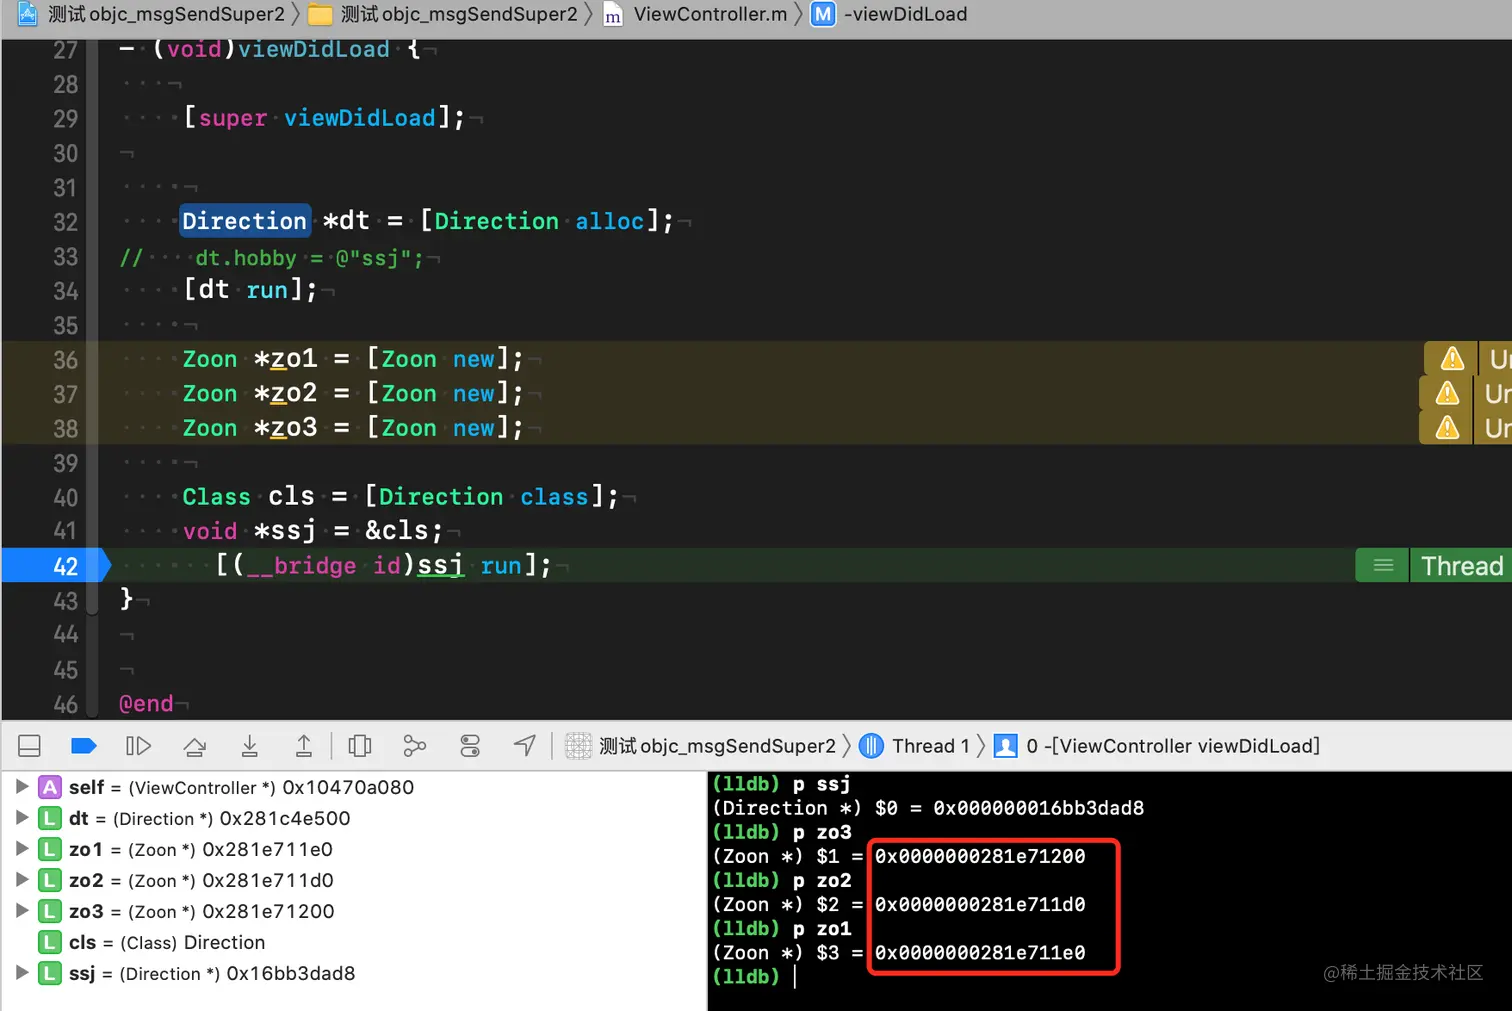The image size is (1512, 1011).
Task: Click the stack frame person icon
Action: (x=1005, y=746)
